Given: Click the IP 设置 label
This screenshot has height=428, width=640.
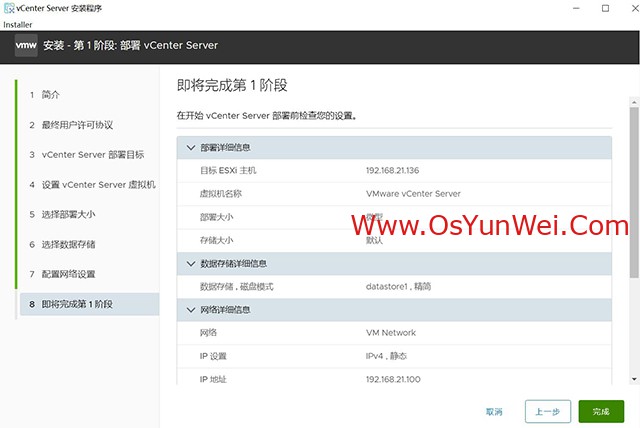Looking at the screenshot, I should point(213,356).
